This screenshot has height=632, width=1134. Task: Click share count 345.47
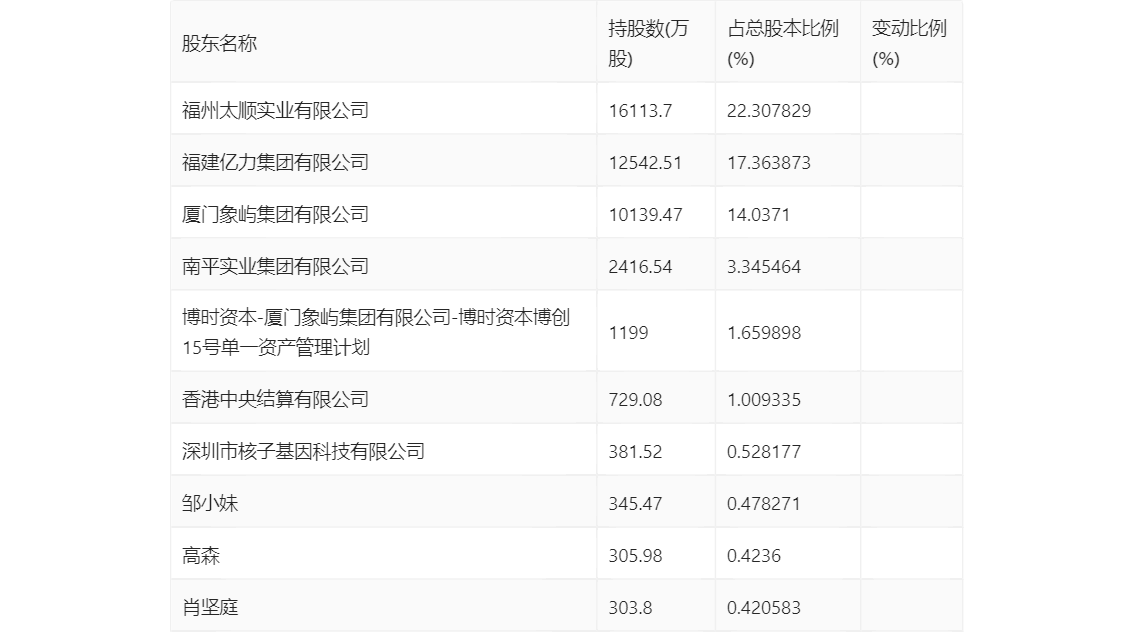click(x=635, y=504)
